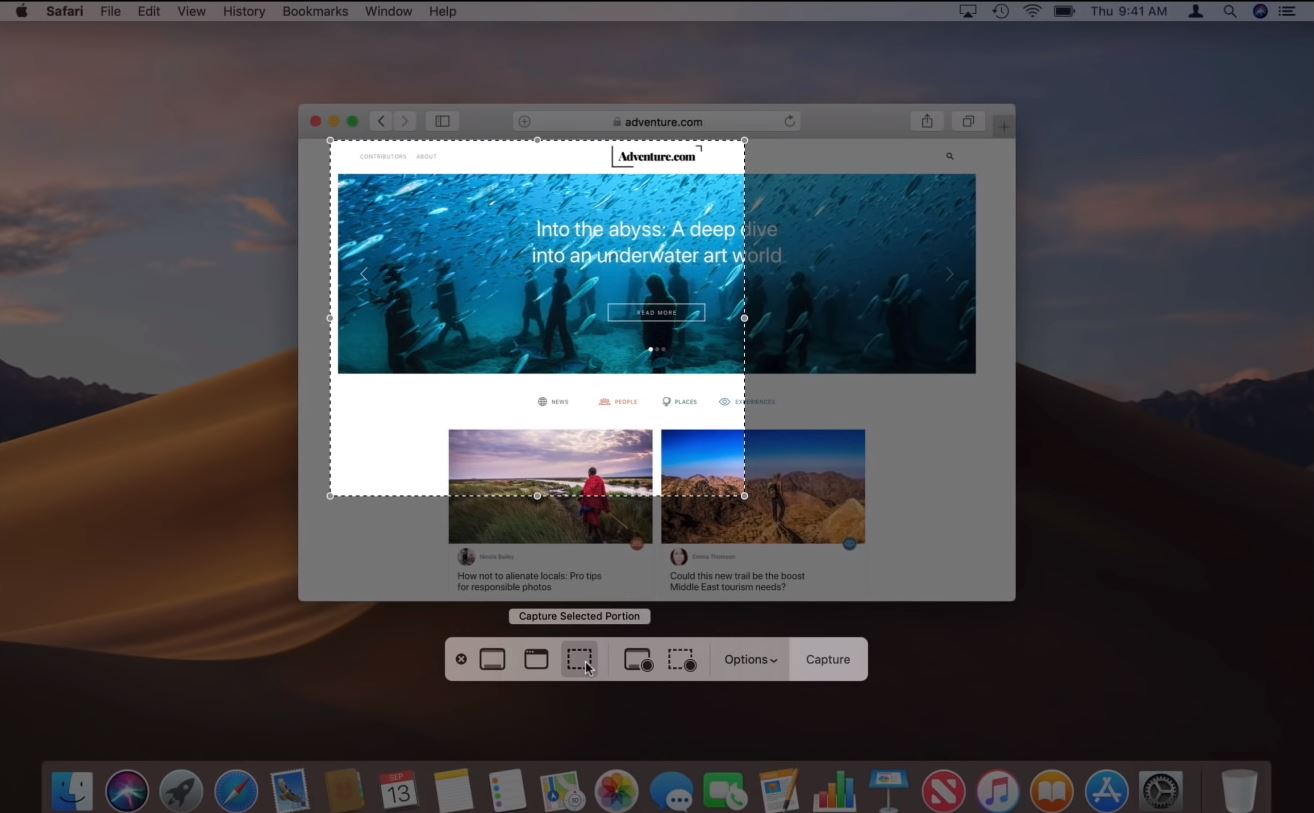The height and width of the screenshot is (813, 1314).
Task: Select the Record Selected Portion tool
Action: point(681,659)
